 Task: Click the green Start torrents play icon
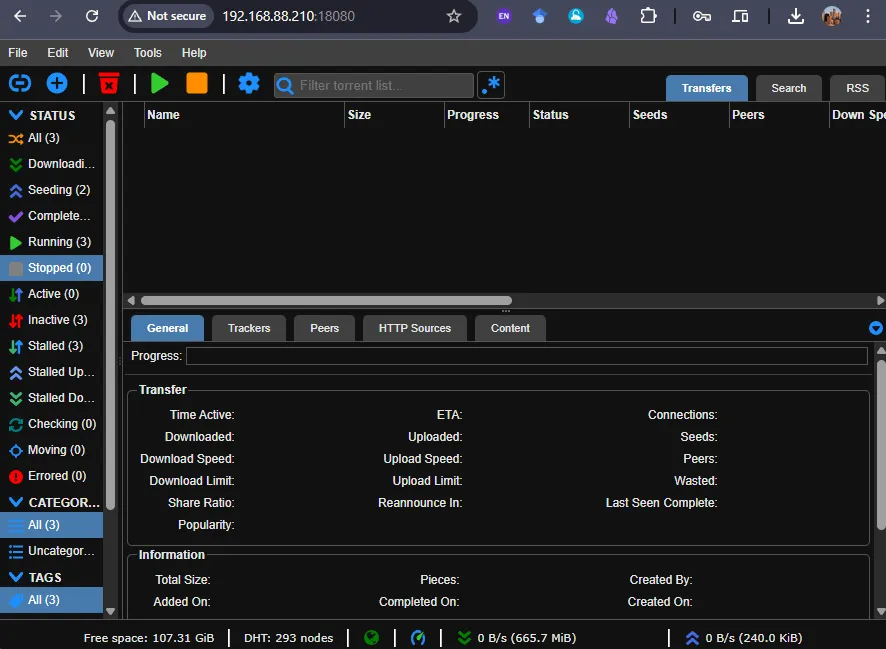click(x=160, y=84)
